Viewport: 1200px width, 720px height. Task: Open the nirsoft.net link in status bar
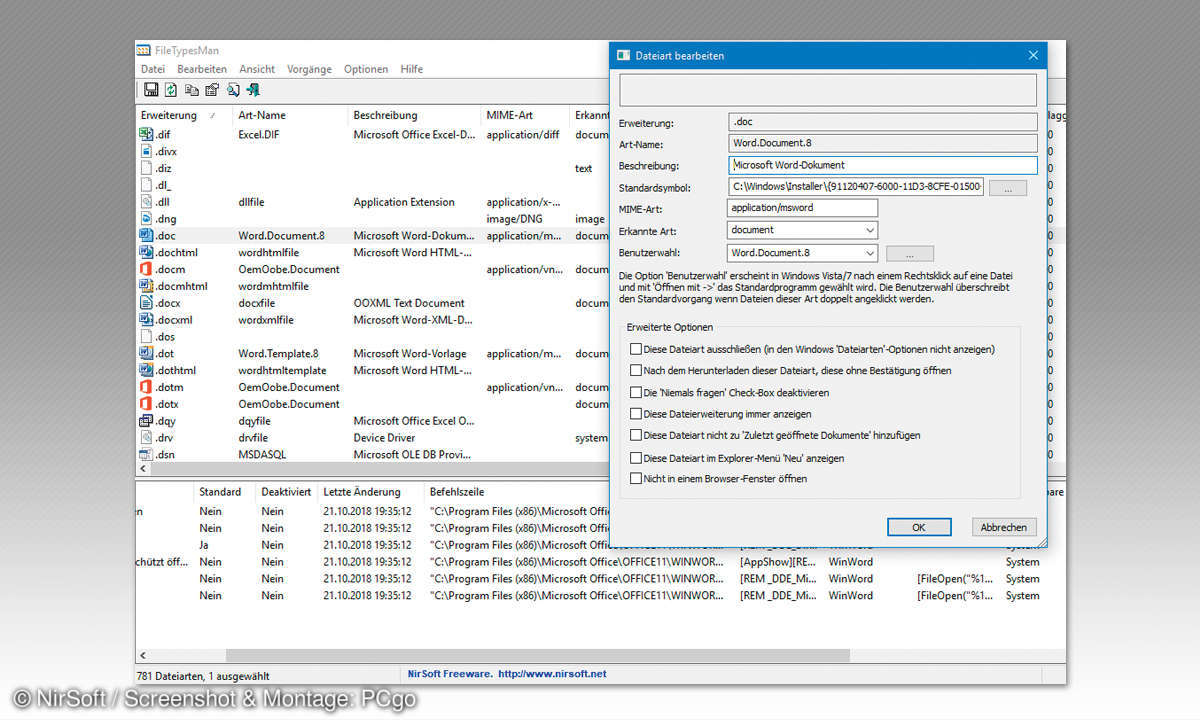pyautogui.click(x=552, y=674)
